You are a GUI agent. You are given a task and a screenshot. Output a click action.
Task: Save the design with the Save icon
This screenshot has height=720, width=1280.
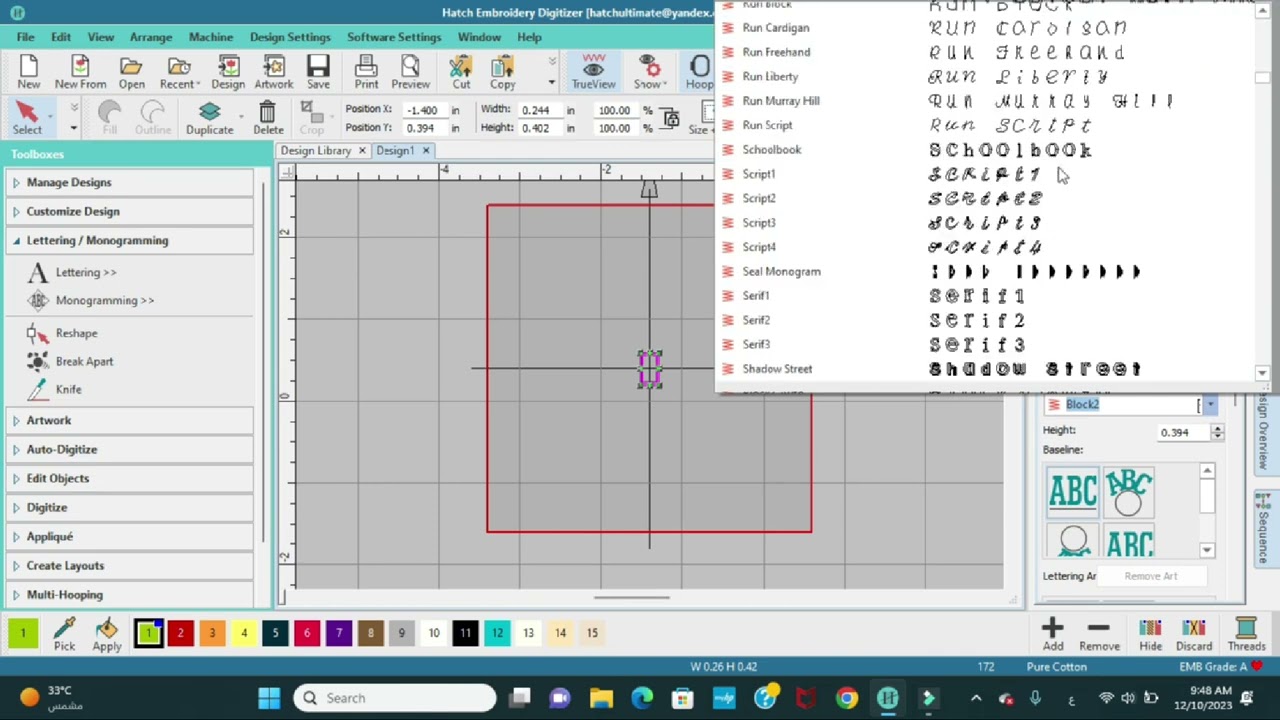pyautogui.click(x=318, y=73)
